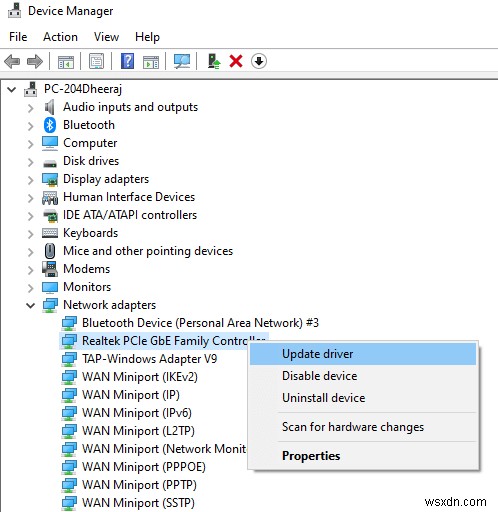Choose Scan for hardware changes in context menu

[x=363, y=427]
